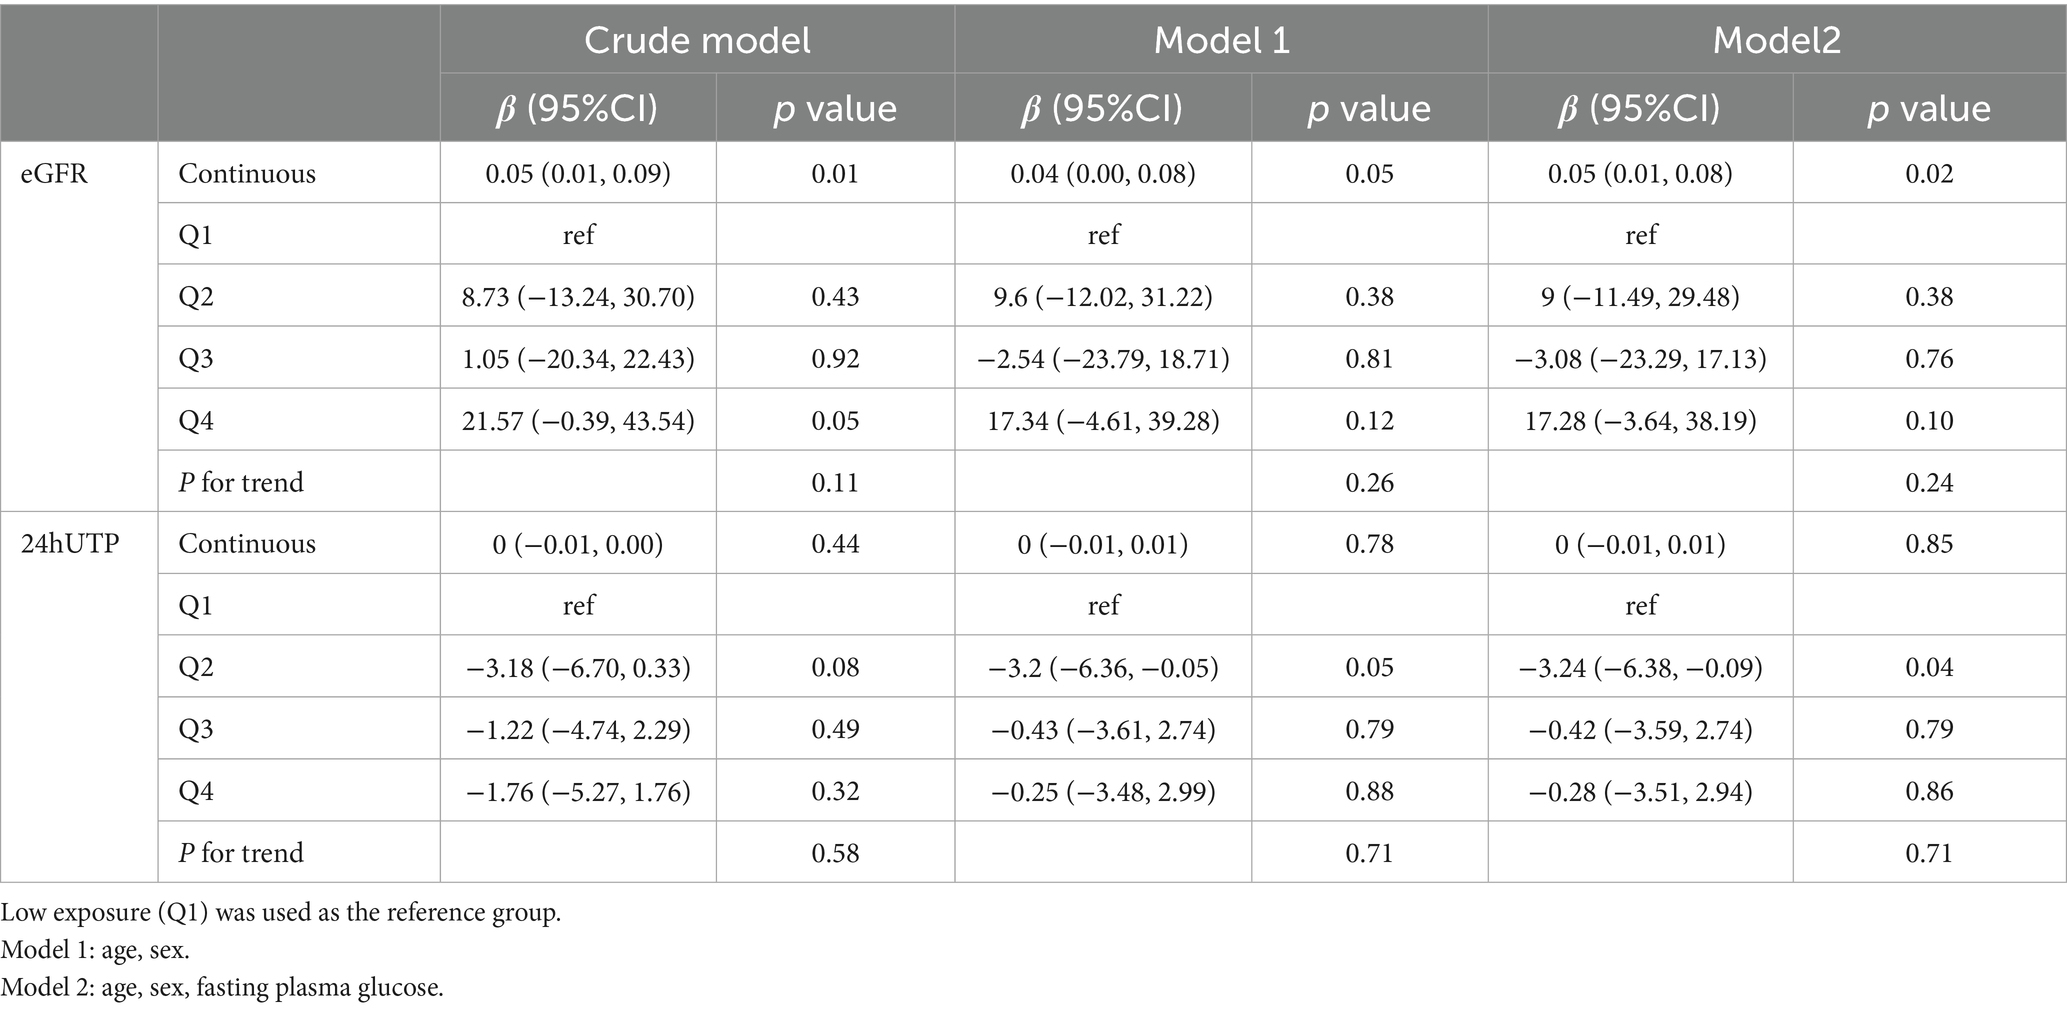This screenshot has width=2067, height=1009.
Task: Select the cell −3.08 (−23.29, 17.13)
Action: point(1640,359)
